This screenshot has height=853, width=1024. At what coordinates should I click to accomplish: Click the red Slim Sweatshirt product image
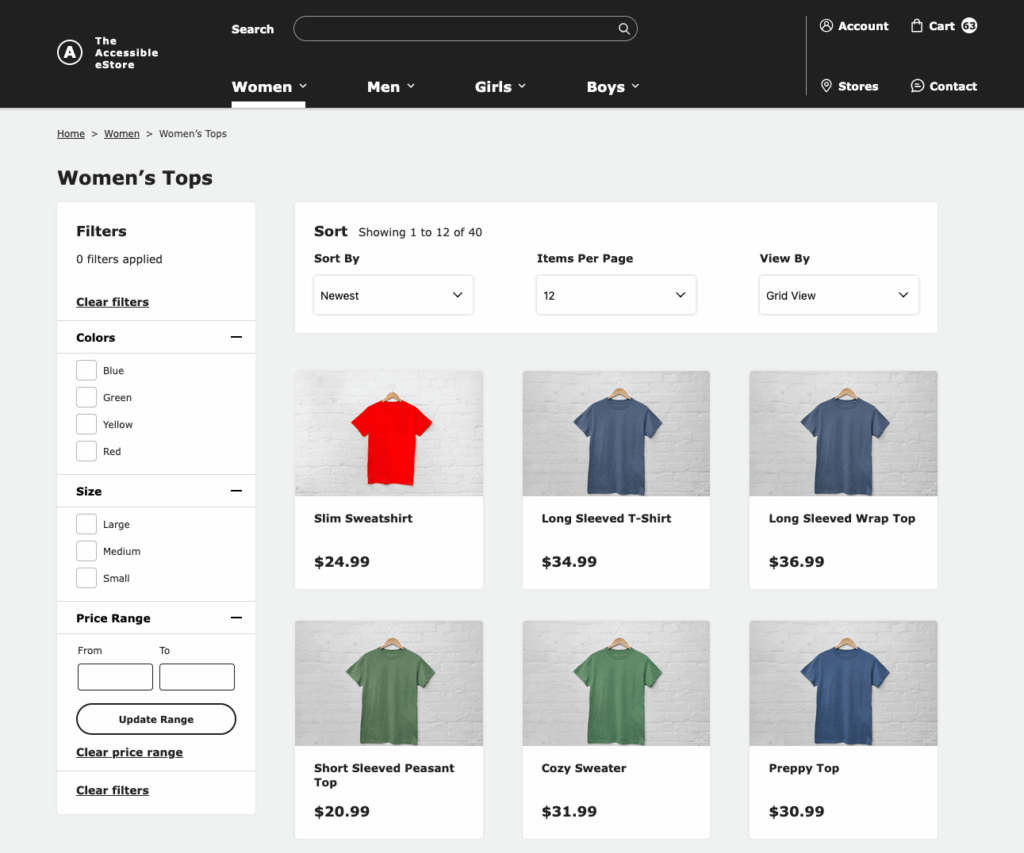point(389,433)
